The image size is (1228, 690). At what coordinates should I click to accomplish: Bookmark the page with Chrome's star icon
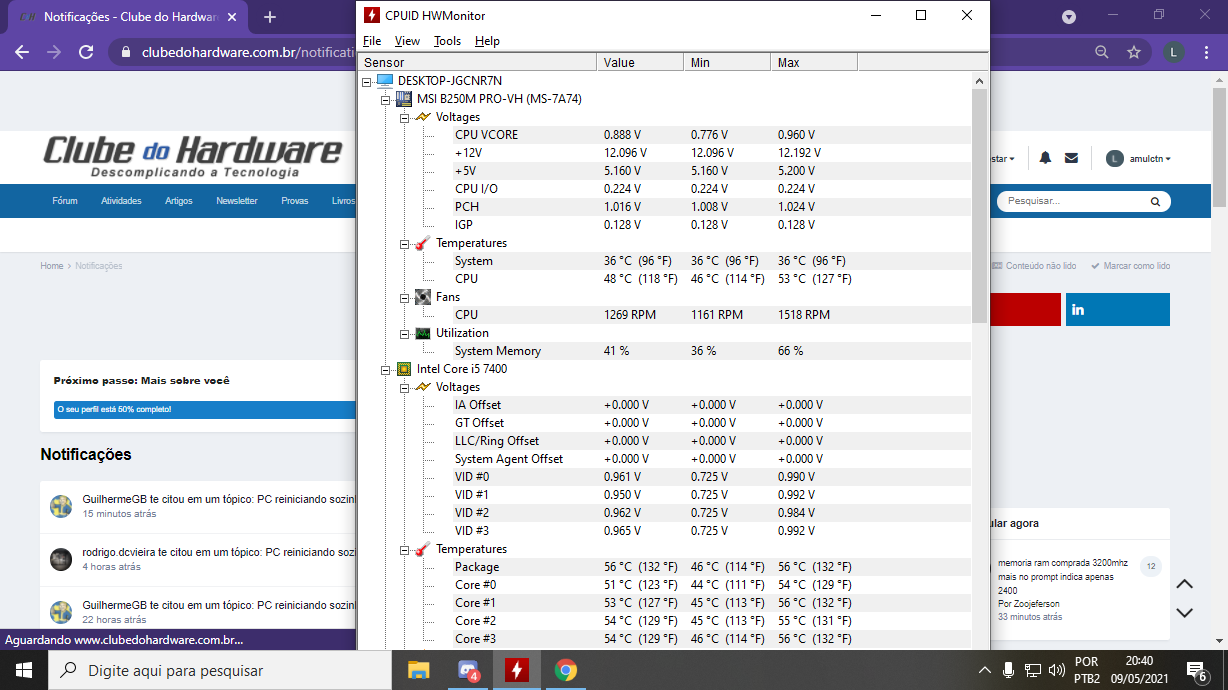click(1134, 52)
